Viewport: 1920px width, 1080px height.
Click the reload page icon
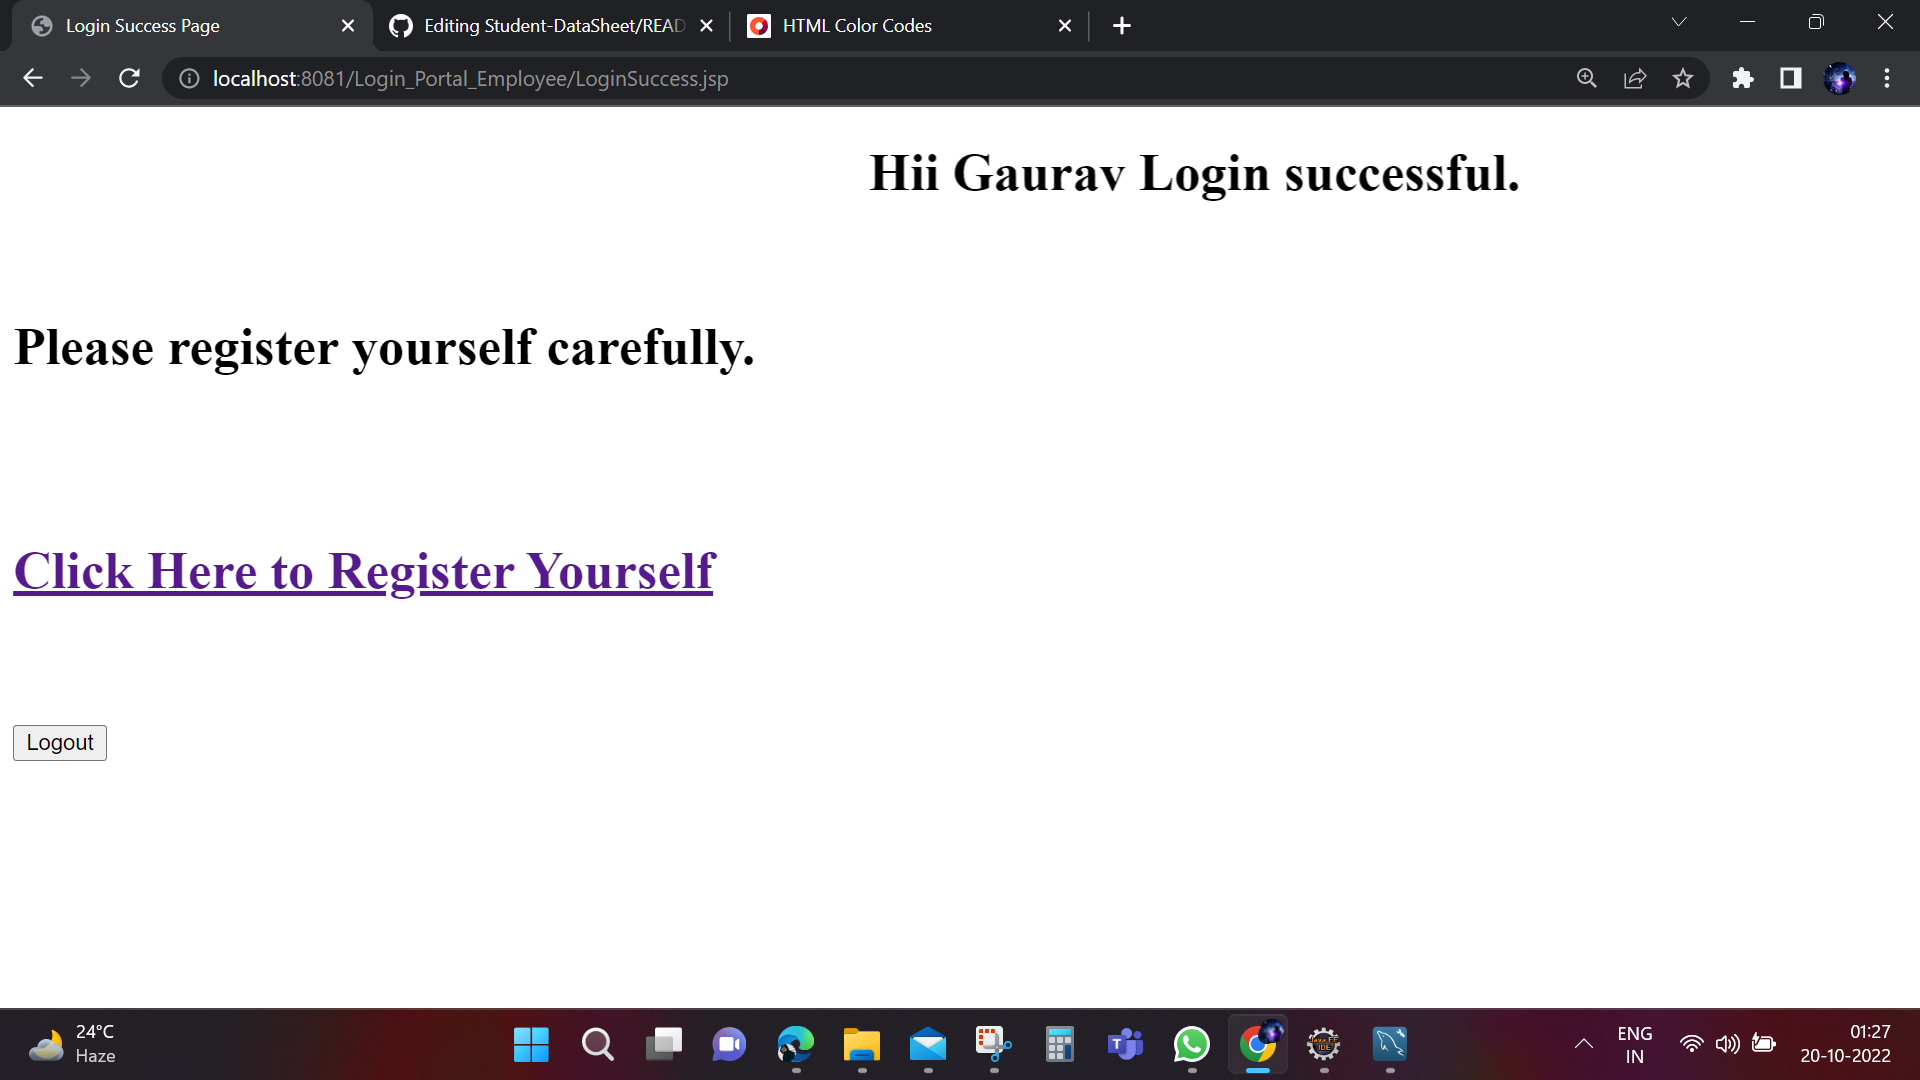pos(129,78)
